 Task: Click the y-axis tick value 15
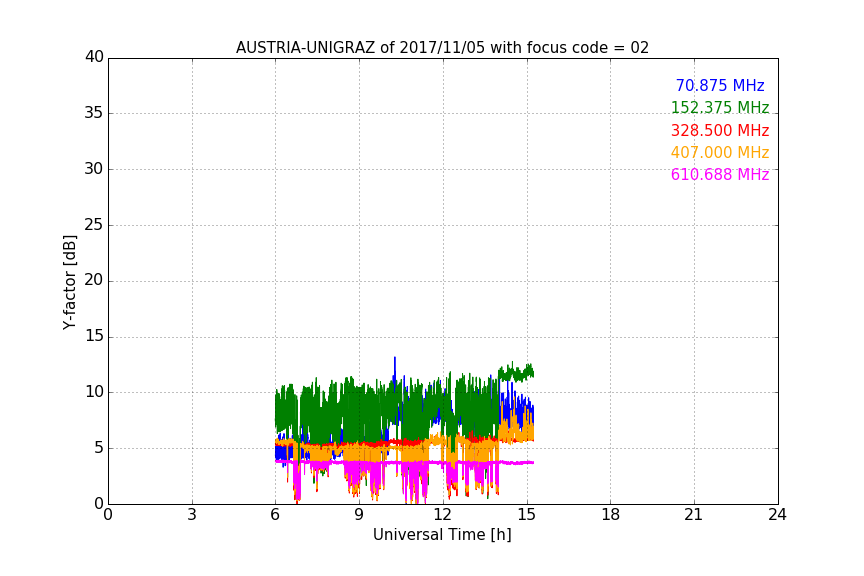click(x=94, y=336)
